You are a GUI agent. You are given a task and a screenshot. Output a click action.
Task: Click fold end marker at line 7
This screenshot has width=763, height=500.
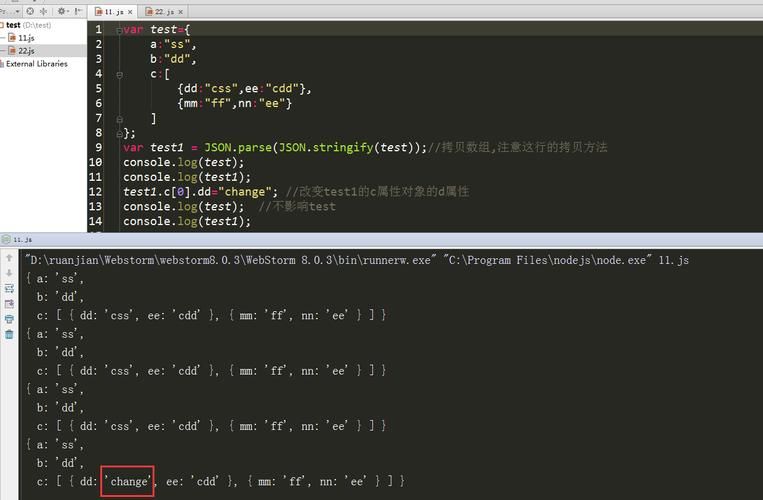[x=119, y=119]
